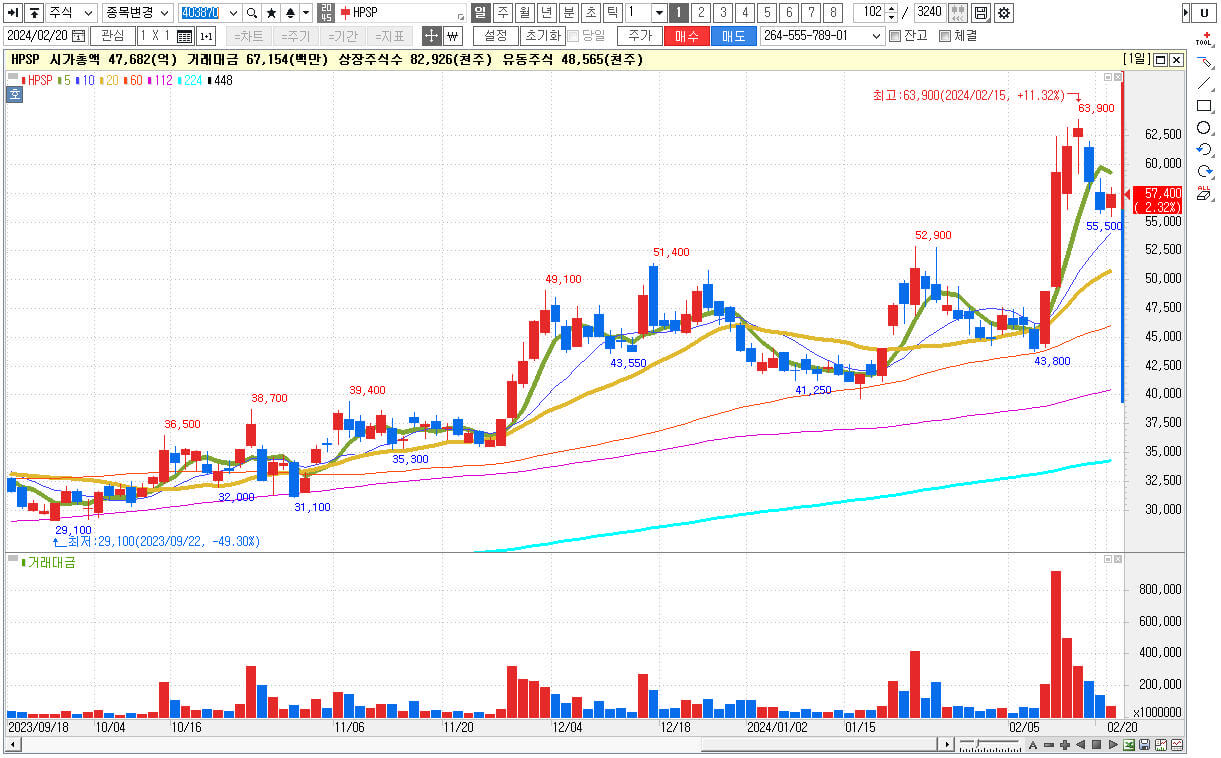1221x758 pixels.
Task: Click the redo arrow in drawing tools
Action: 1204,172
